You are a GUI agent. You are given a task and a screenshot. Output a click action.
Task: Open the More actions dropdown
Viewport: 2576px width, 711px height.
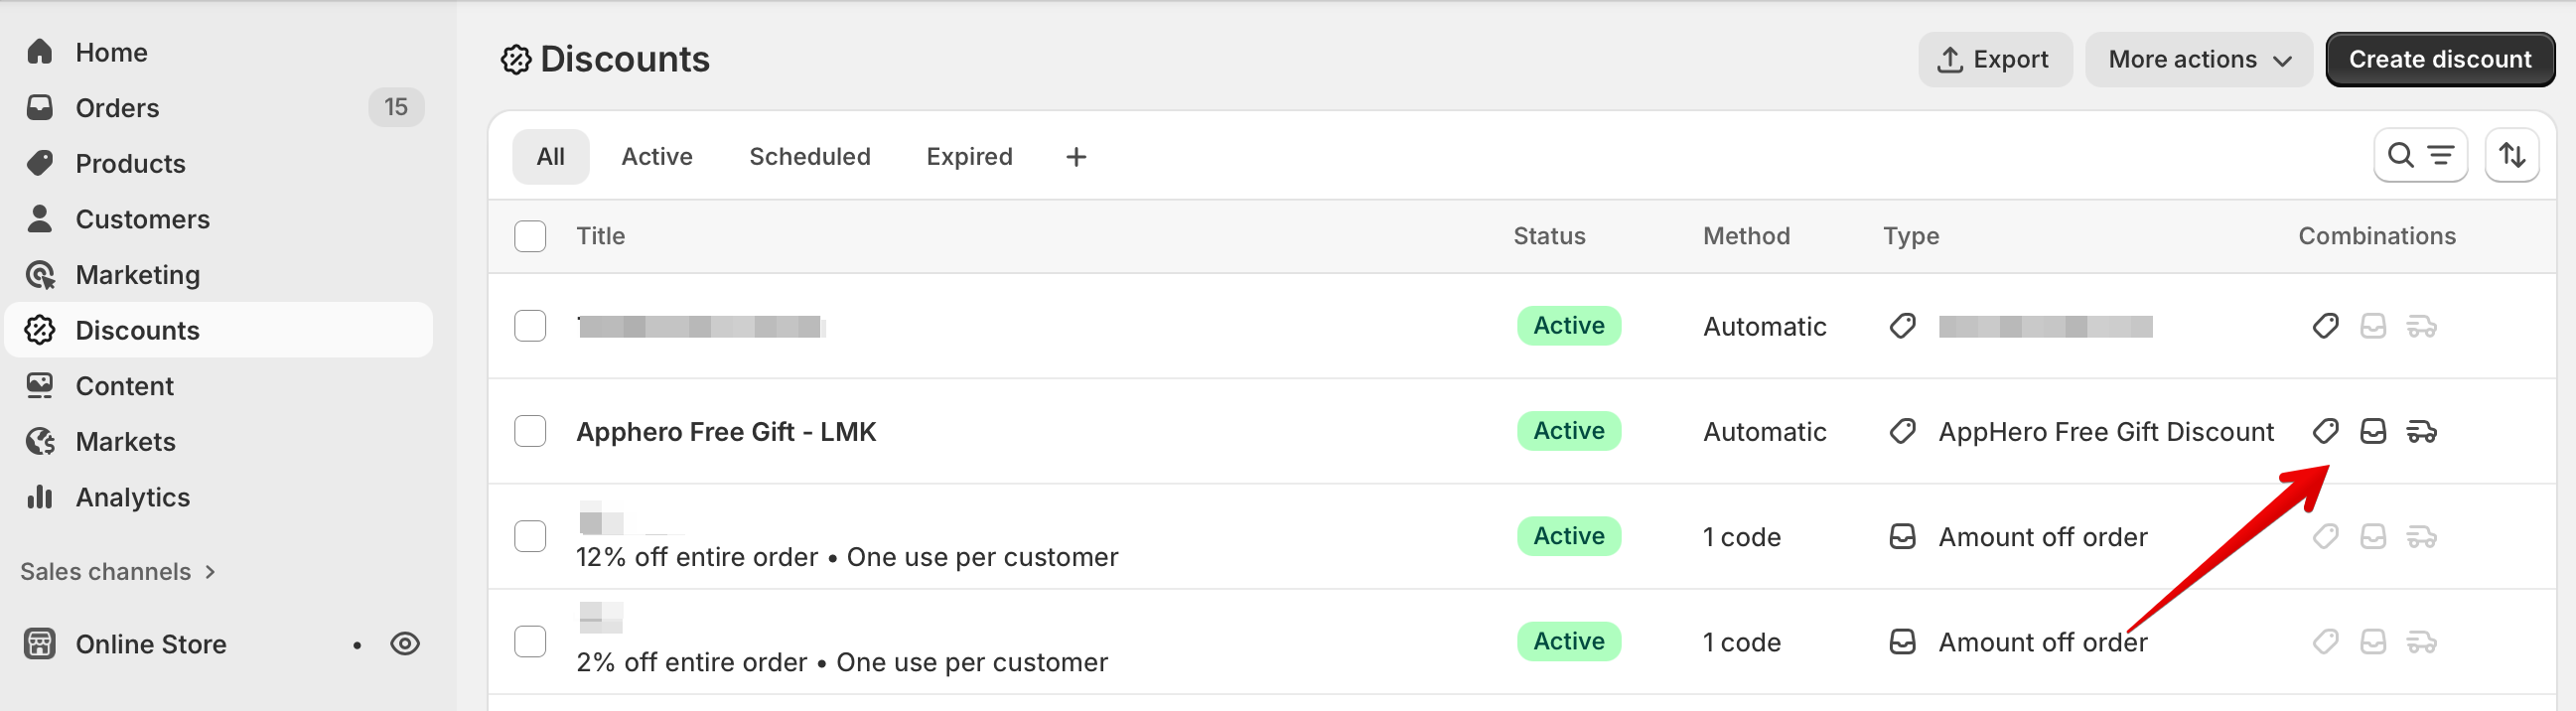(x=2198, y=60)
